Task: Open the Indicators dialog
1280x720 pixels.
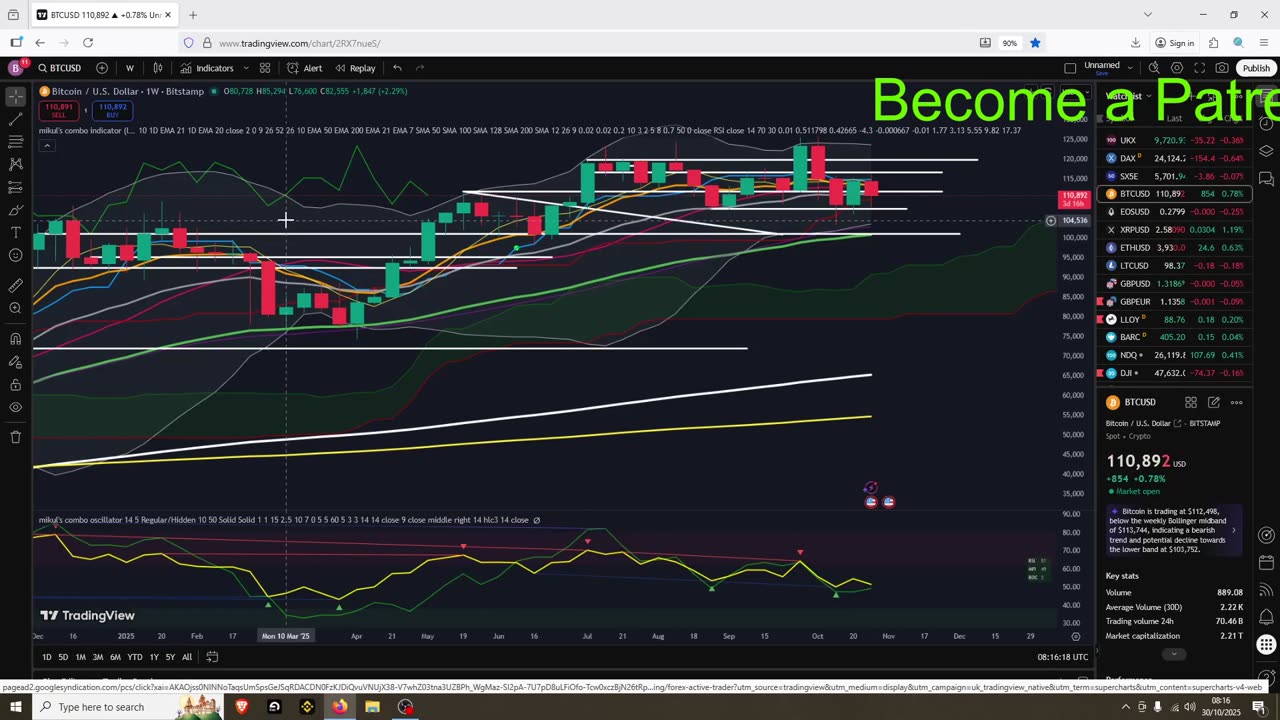Action: pyautogui.click(x=207, y=68)
